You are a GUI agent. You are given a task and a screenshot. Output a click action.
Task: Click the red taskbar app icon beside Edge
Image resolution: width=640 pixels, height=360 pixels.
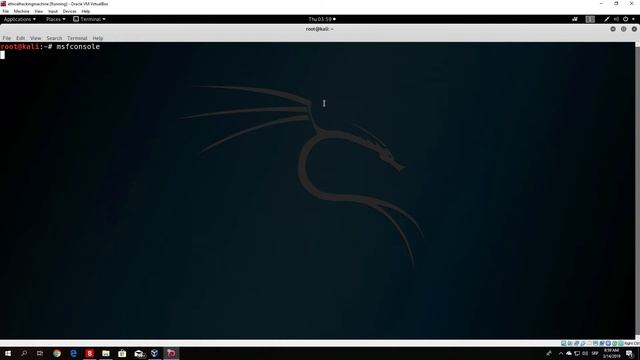point(90,353)
